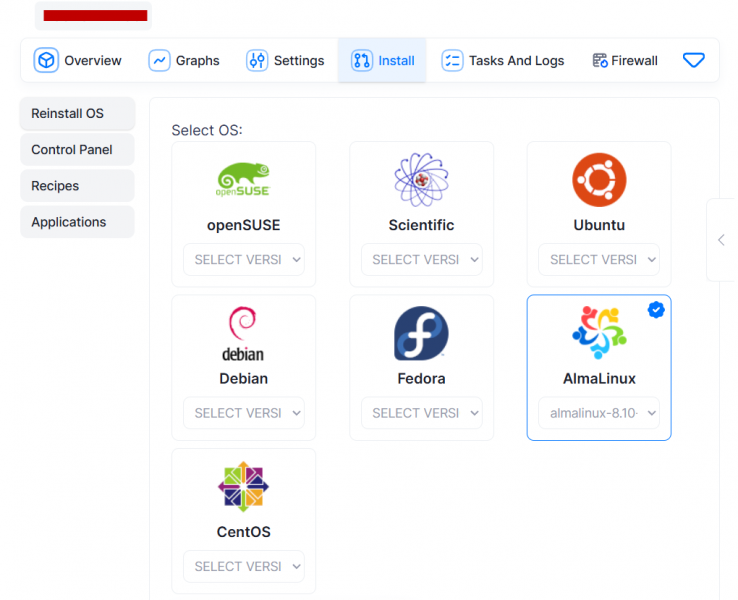
Task: Select the CentOS pinwheel logo
Action: (243, 487)
